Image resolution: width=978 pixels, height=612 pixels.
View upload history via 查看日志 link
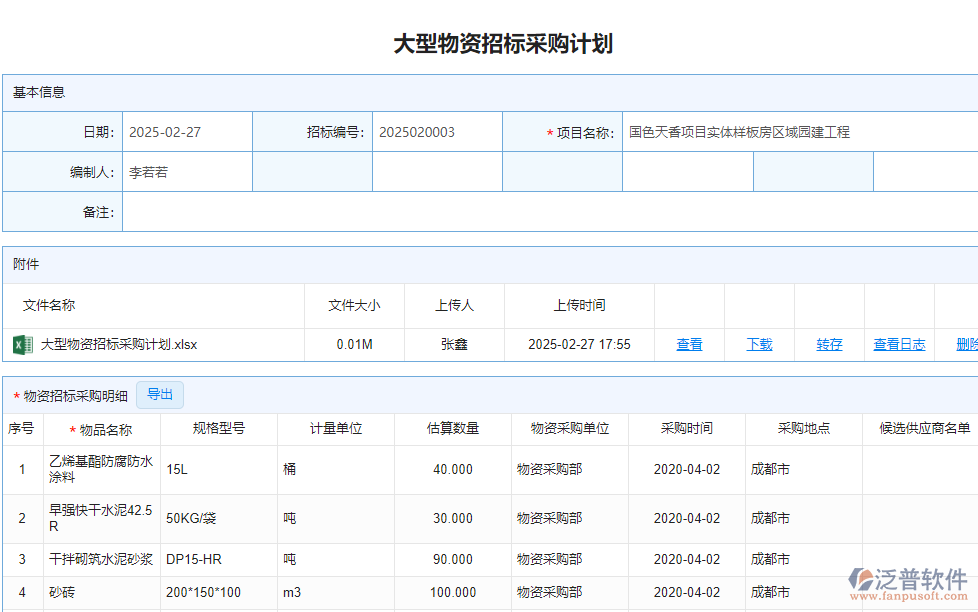click(x=898, y=344)
